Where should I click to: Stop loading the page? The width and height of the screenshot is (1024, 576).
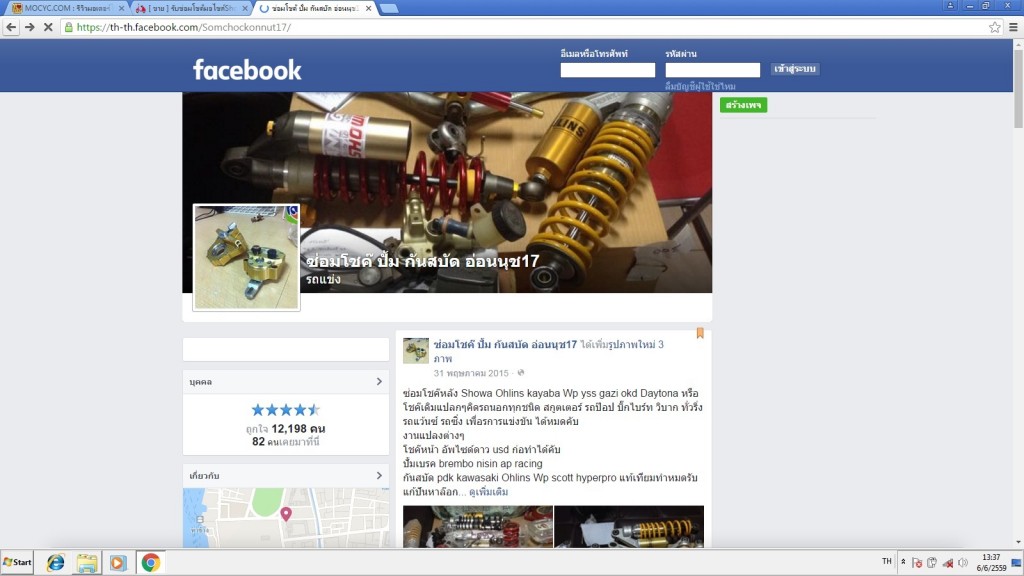coord(48,27)
